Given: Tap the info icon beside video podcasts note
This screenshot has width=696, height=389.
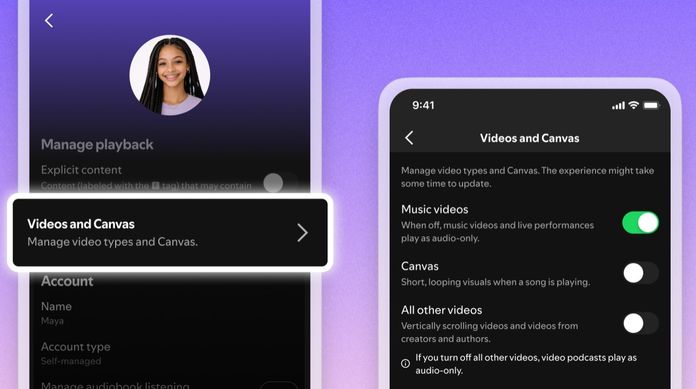Looking at the screenshot, I should tap(405, 363).
